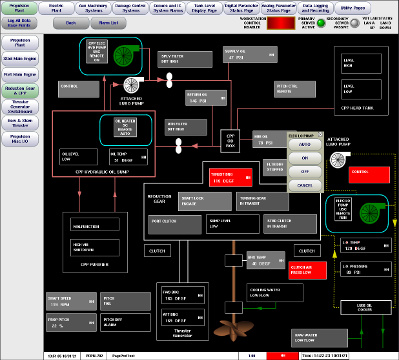Screen dimensions: 399x360
Task: Click the white attached lube pump icon beside popup
Action: click(340, 159)
